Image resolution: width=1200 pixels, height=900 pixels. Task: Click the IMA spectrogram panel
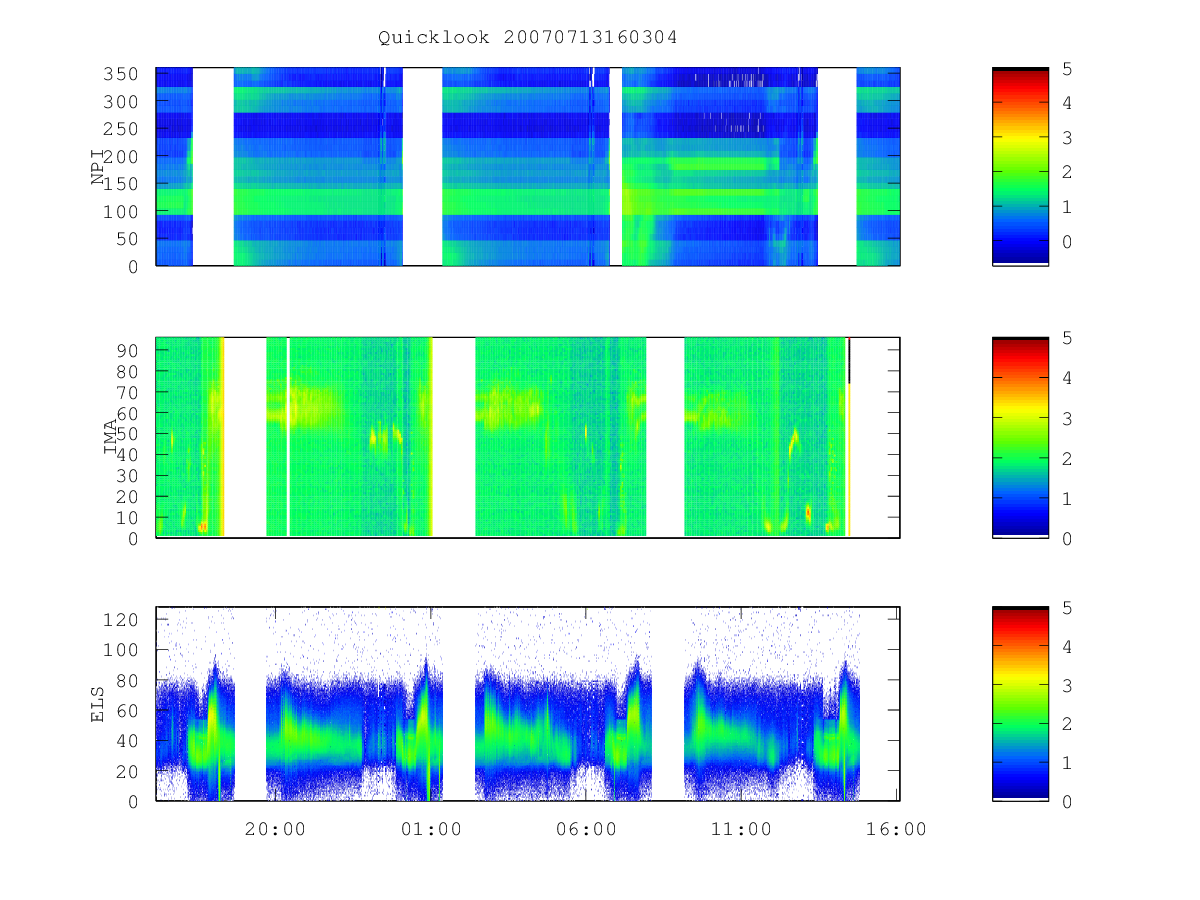pyautogui.click(x=528, y=438)
